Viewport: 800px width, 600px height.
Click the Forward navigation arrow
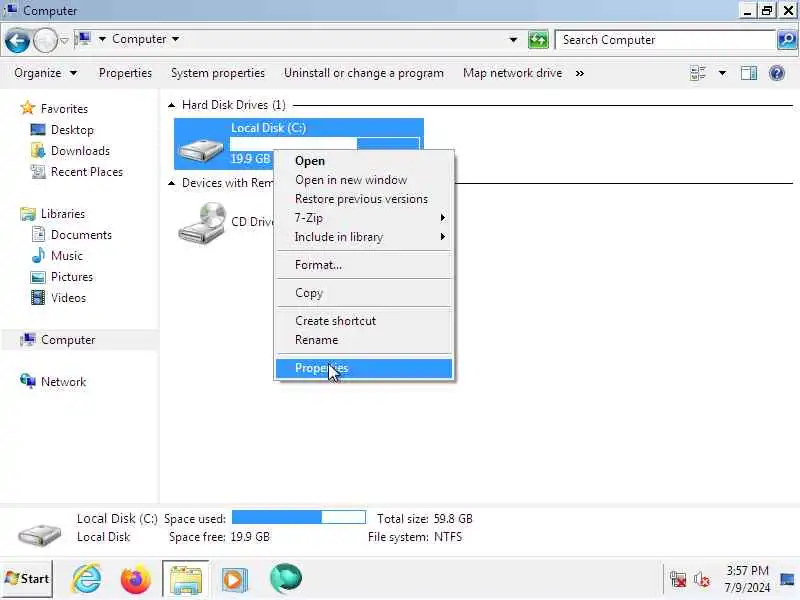[45, 40]
